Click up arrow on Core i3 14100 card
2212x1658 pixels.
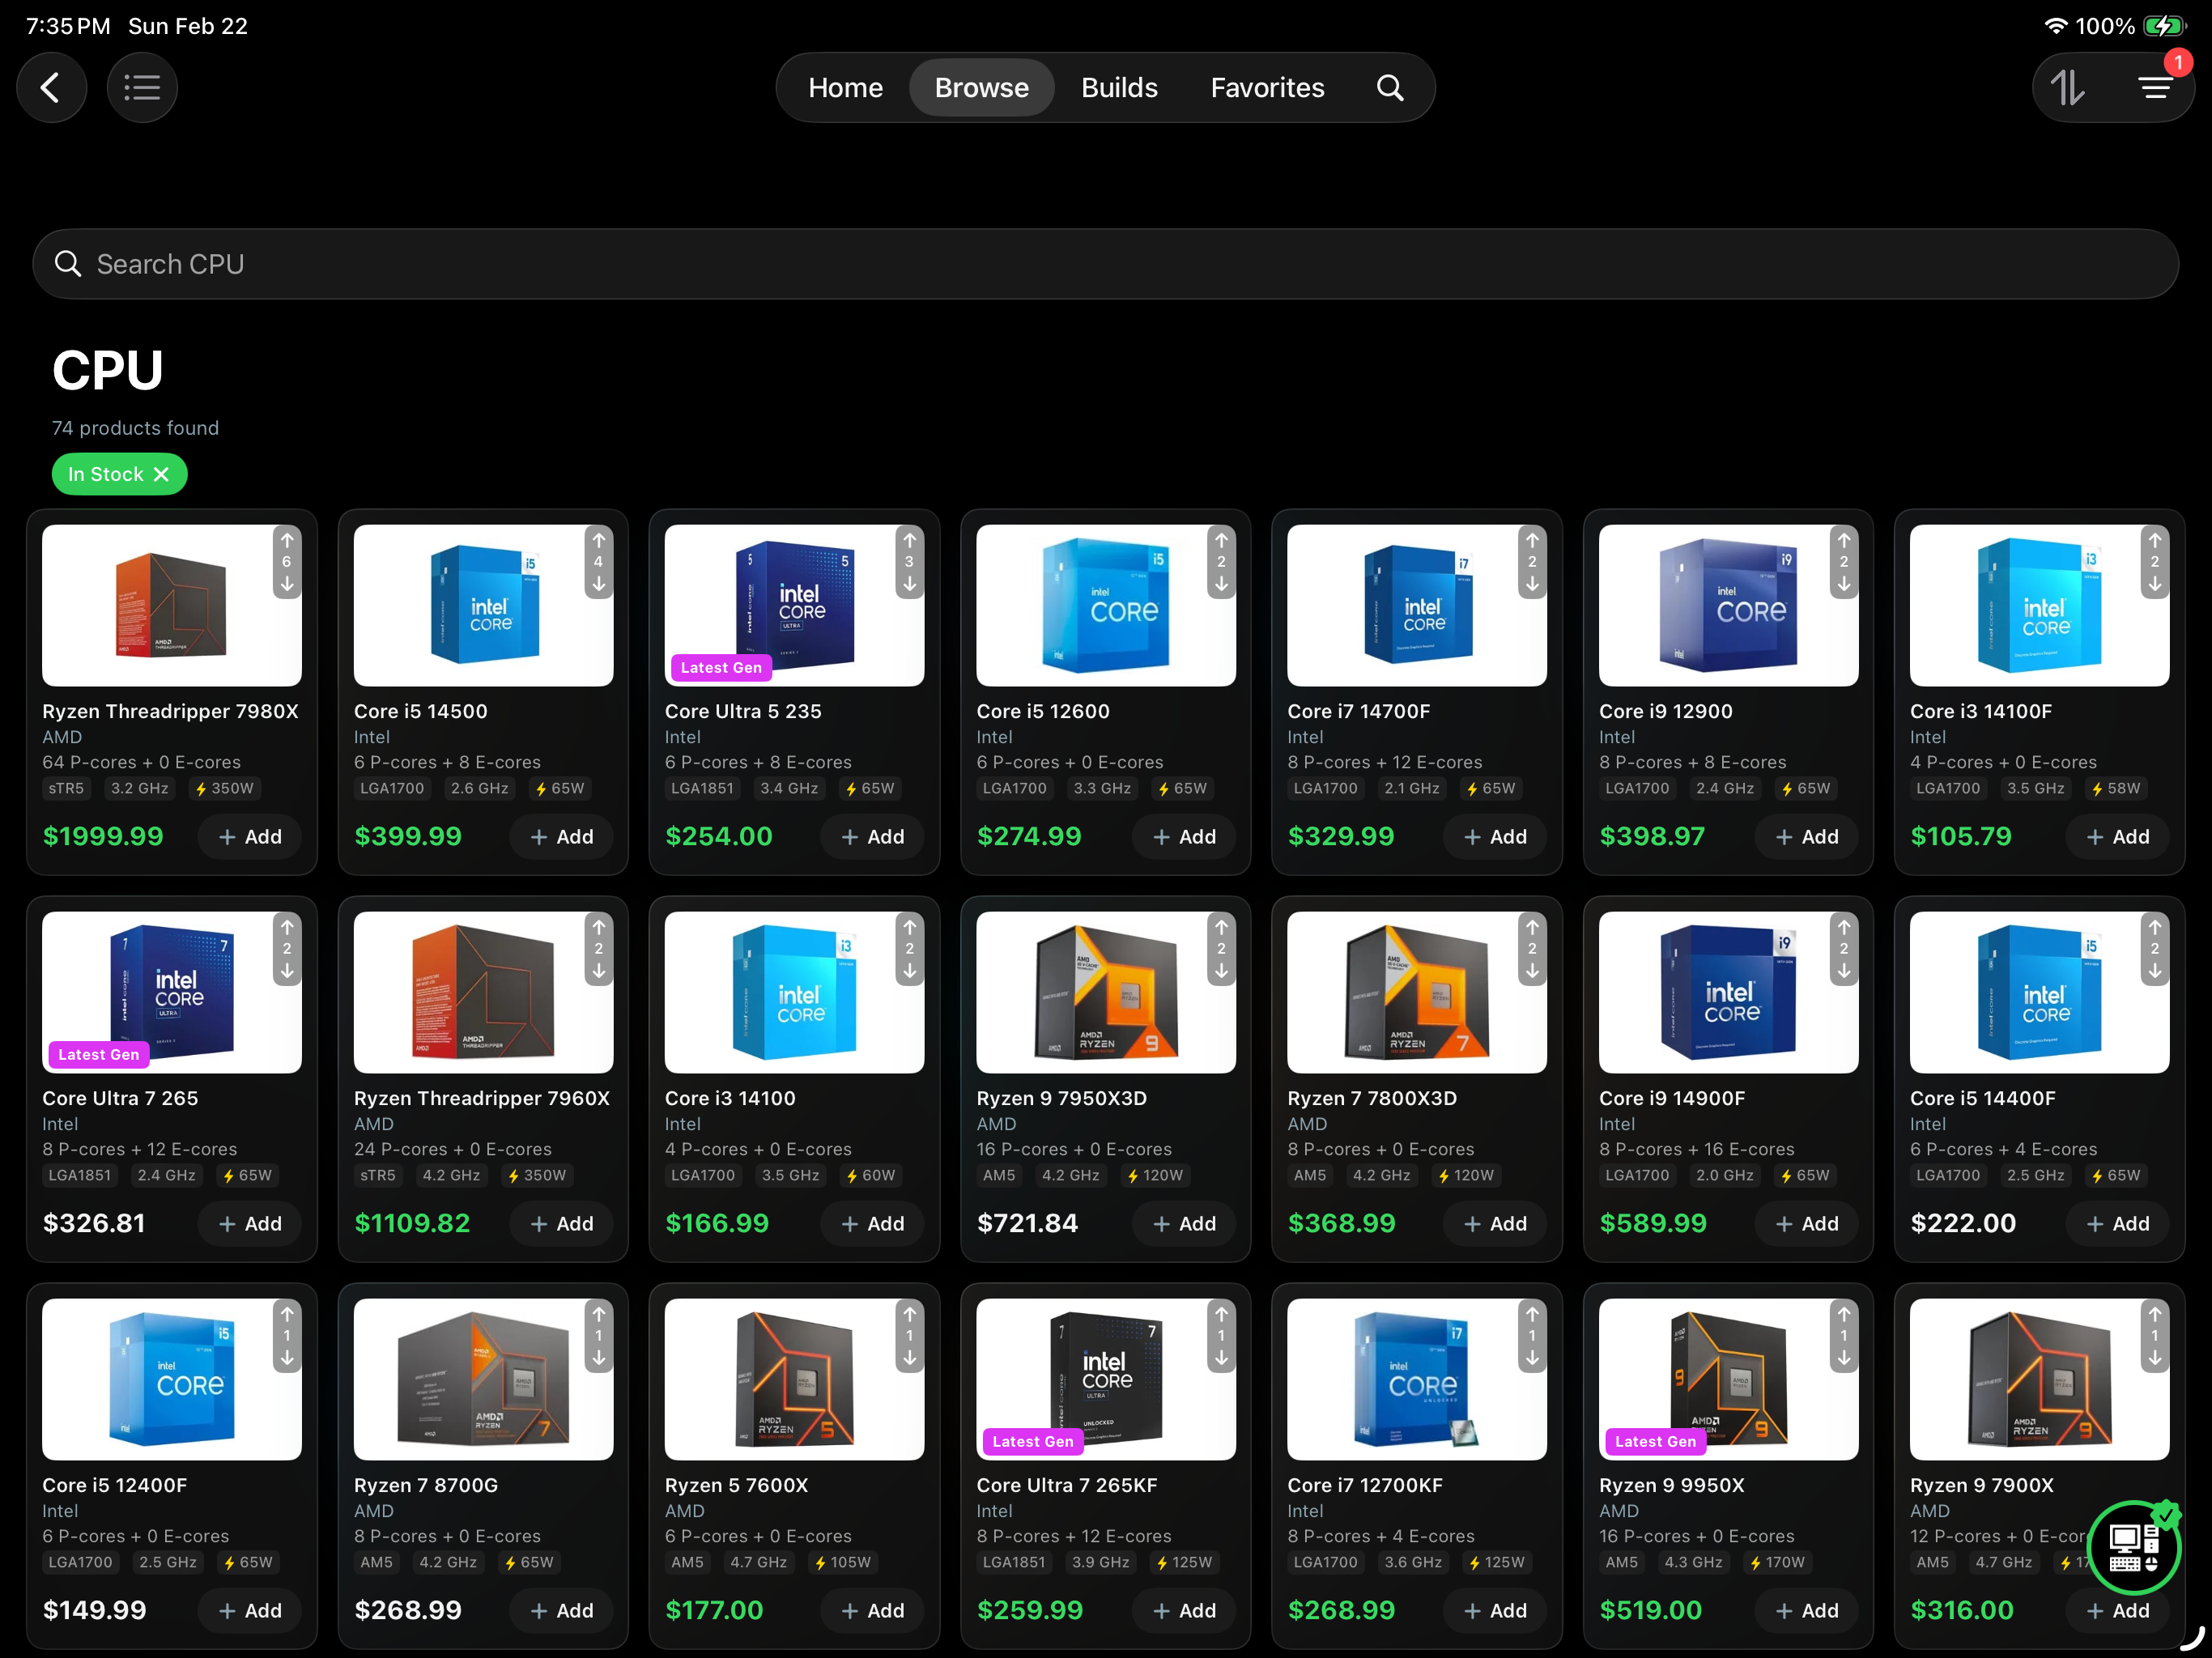point(910,927)
